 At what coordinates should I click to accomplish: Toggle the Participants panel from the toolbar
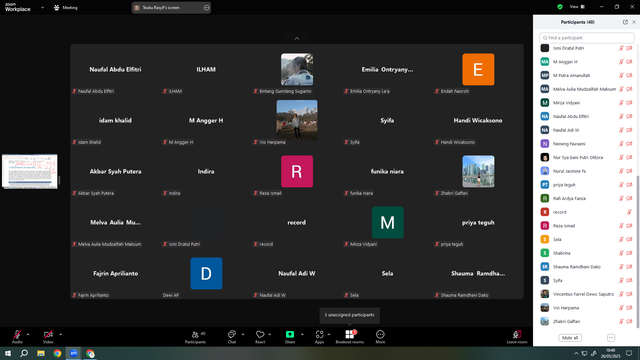[196, 337]
